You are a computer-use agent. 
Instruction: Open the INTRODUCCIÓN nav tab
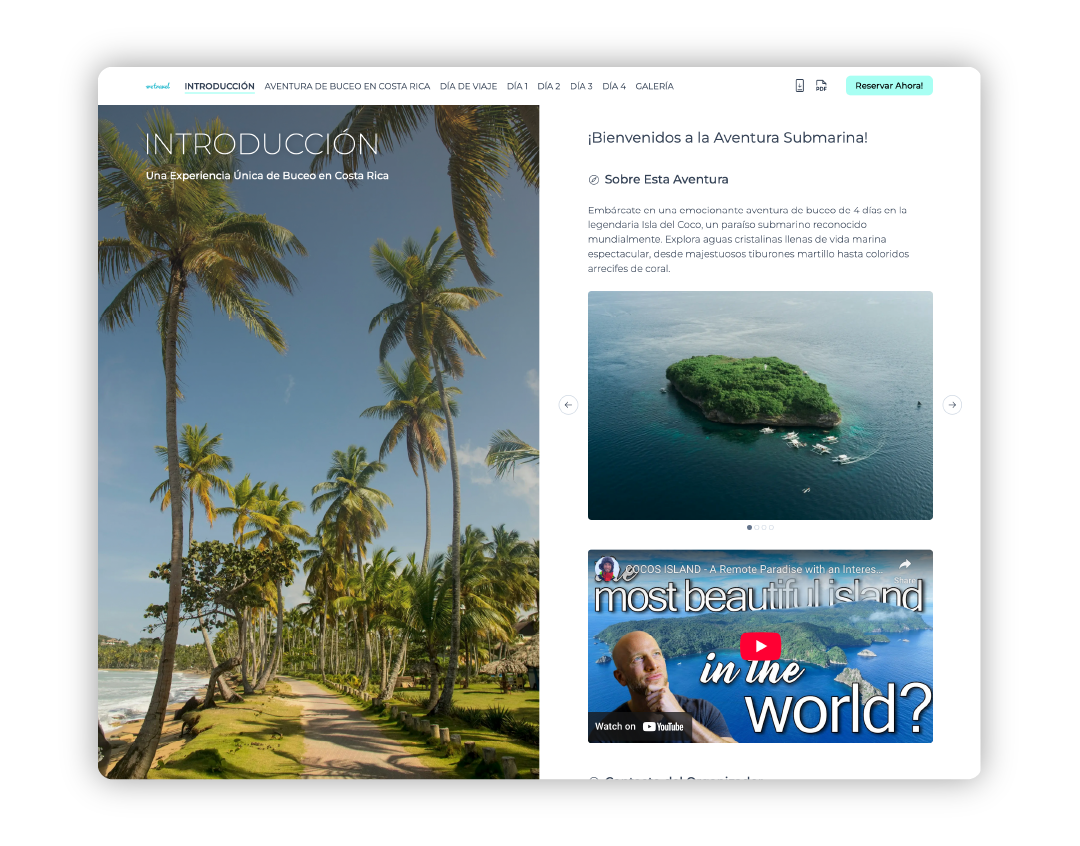coord(219,86)
